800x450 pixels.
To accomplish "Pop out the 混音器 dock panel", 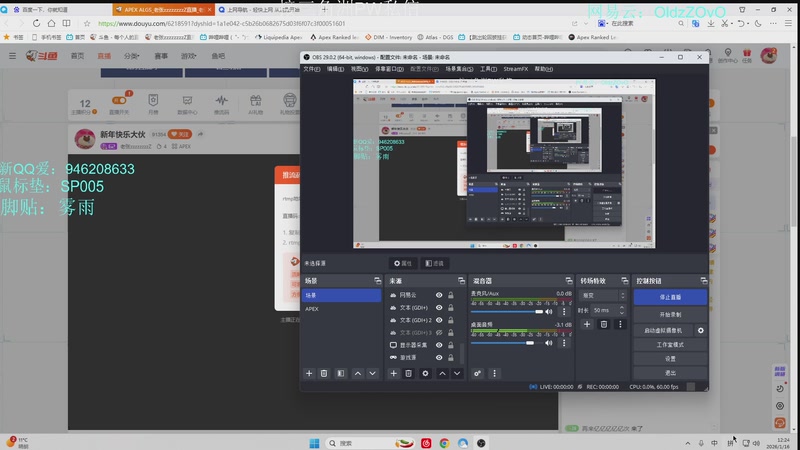I will 569,281.
